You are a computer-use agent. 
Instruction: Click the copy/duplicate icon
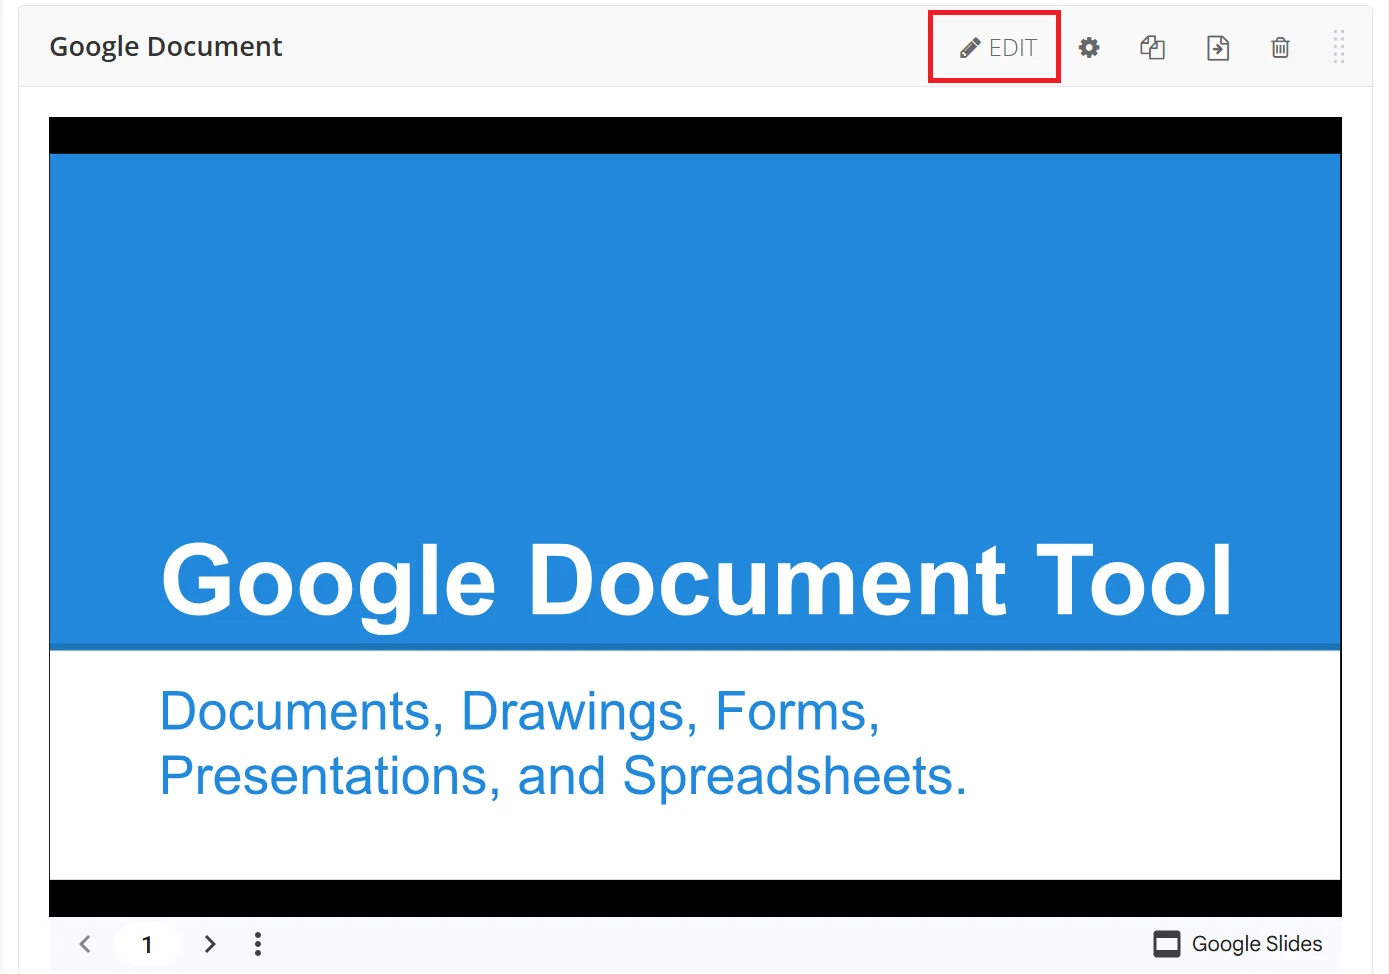click(1153, 47)
